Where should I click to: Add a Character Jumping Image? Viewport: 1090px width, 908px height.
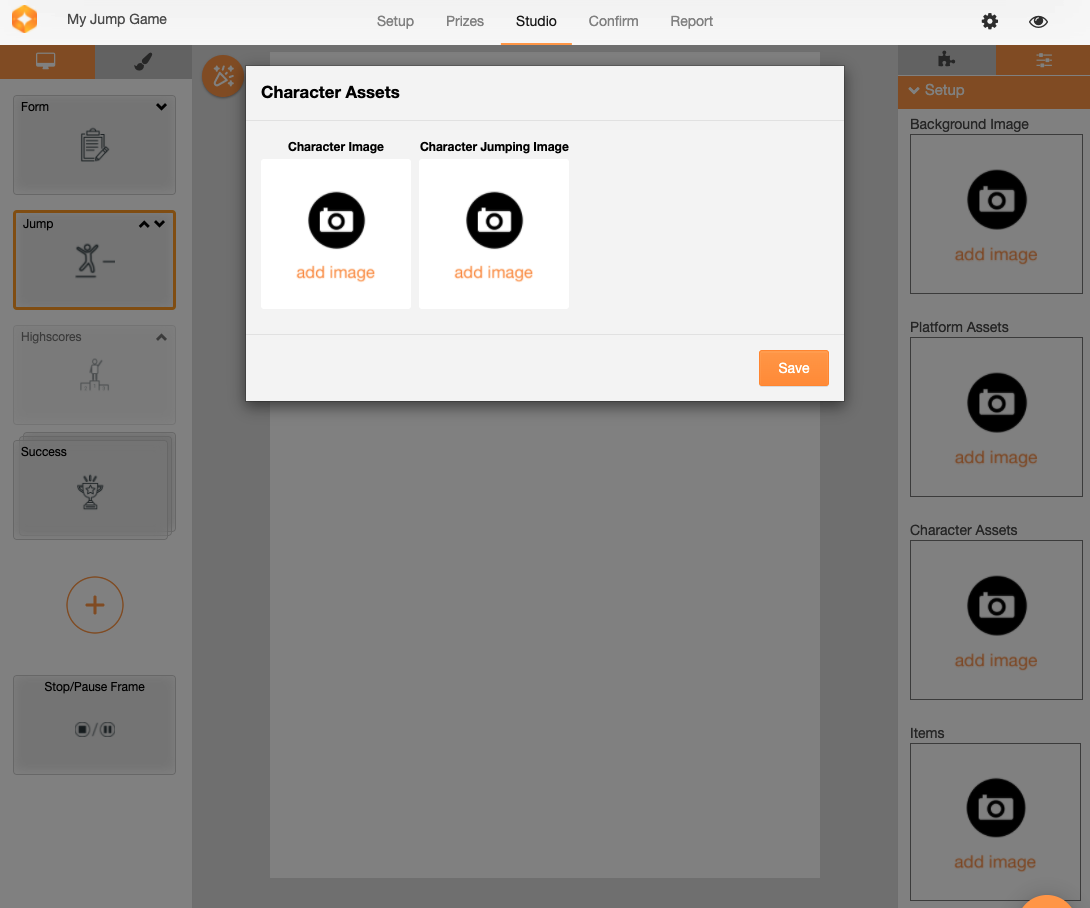click(x=494, y=234)
